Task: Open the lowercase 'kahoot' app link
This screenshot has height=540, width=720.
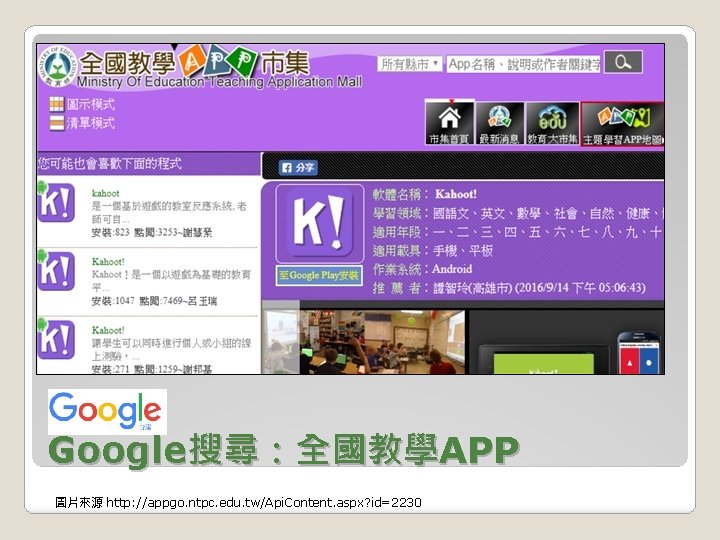Action: (x=105, y=193)
